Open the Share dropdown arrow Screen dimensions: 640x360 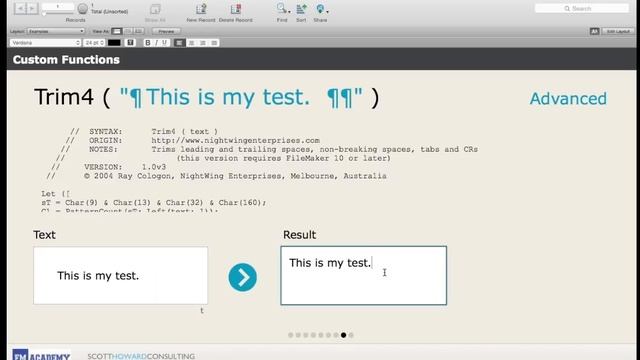click(x=327, y=11)
